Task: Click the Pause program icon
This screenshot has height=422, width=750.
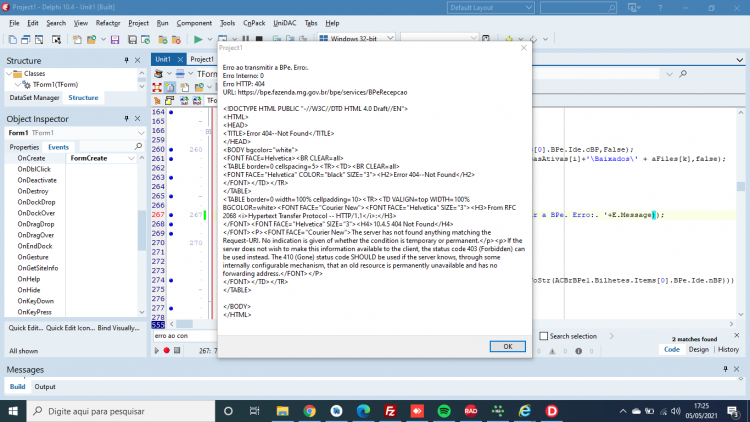Action: click(245, 39)
